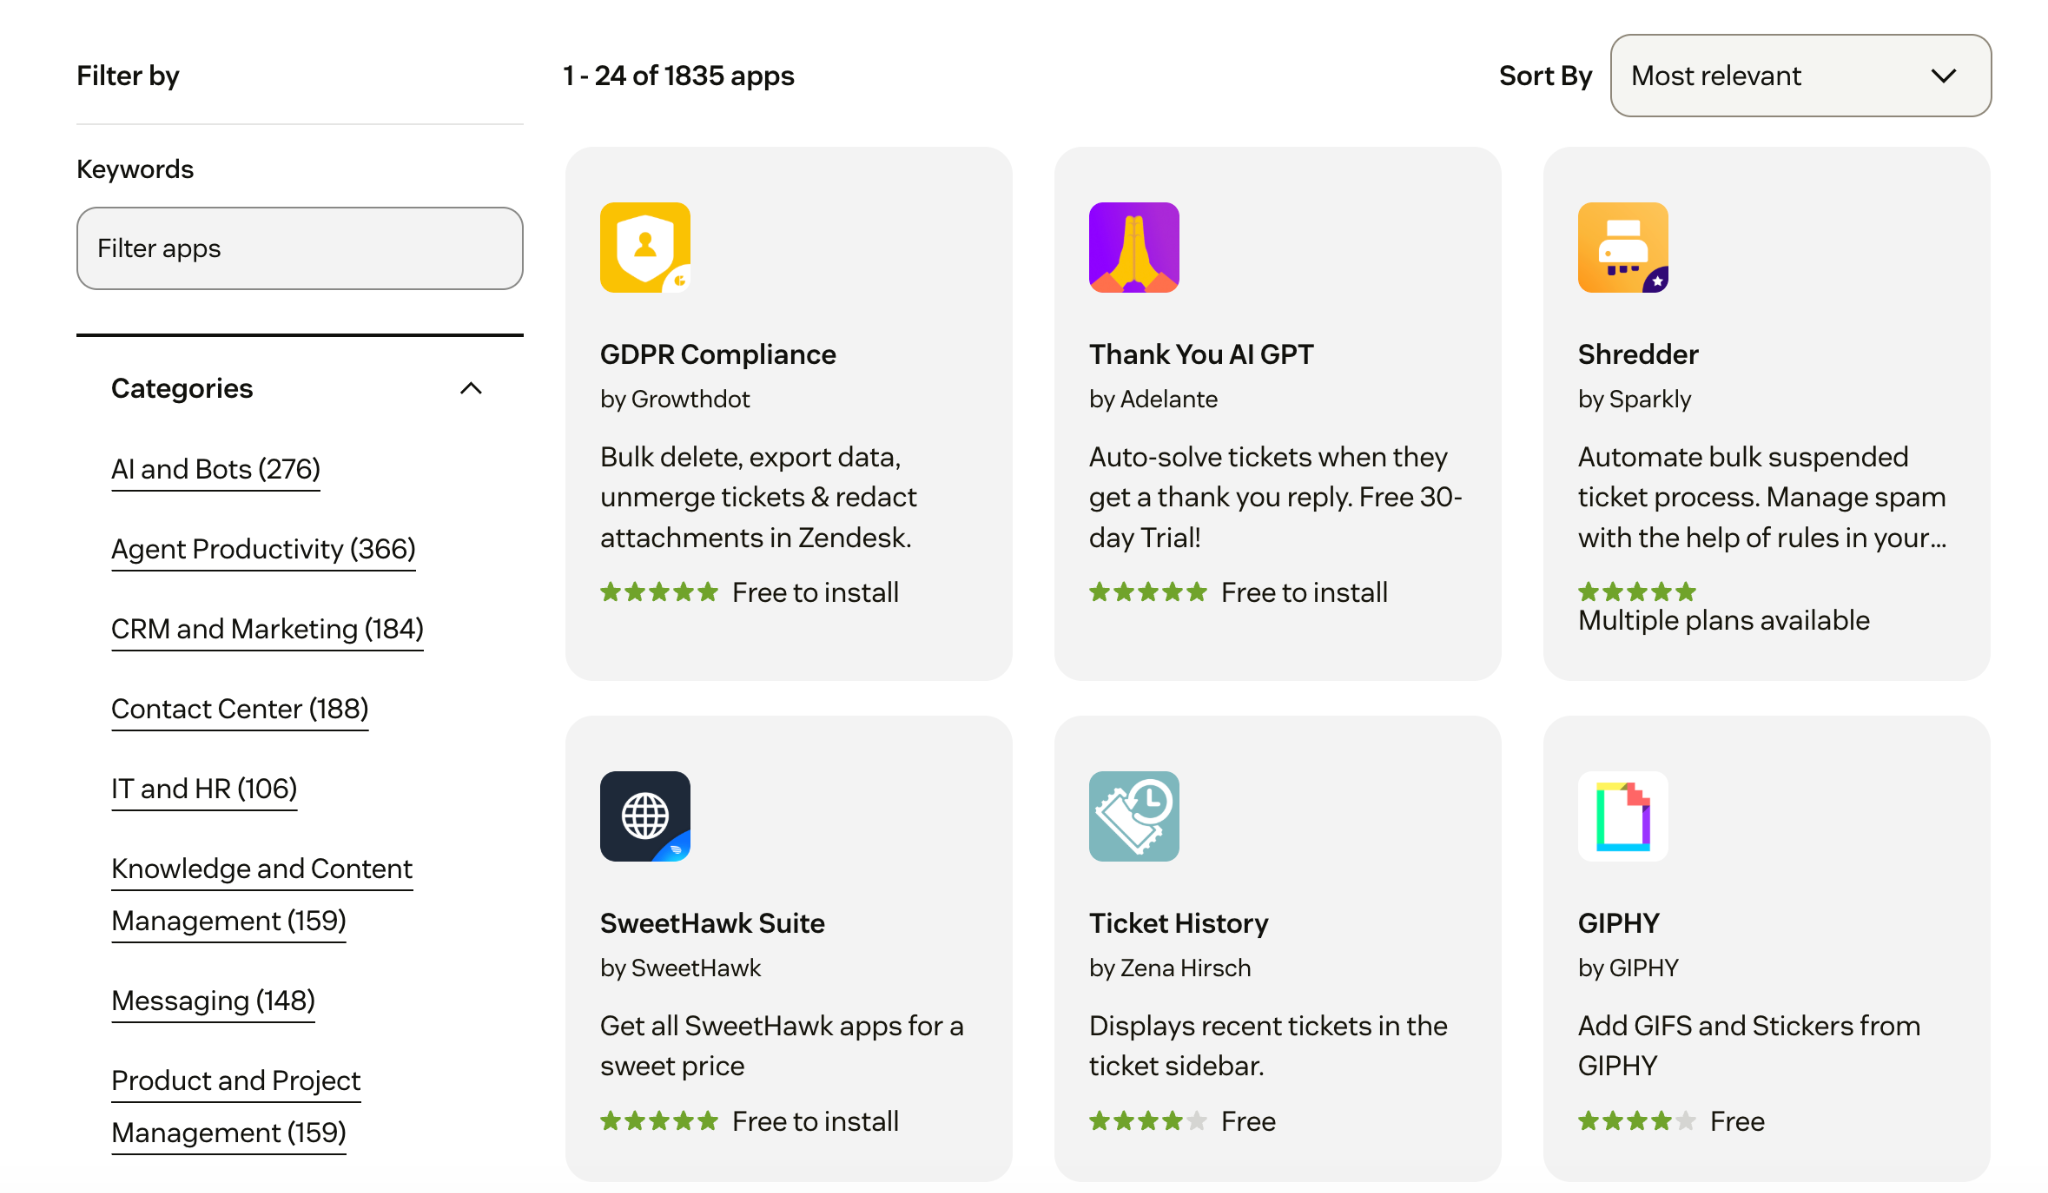Click 'by Sparkly' developer text
The image size is (2048, 1193).
(1634, 399)
